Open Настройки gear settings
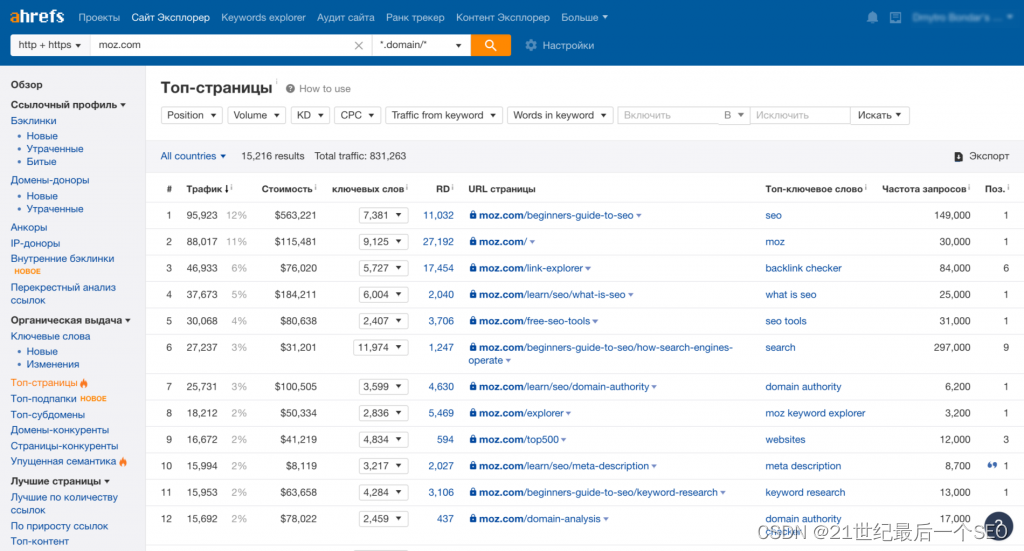The height and width of the screenshot is (551, 1024). coord(531,45)
